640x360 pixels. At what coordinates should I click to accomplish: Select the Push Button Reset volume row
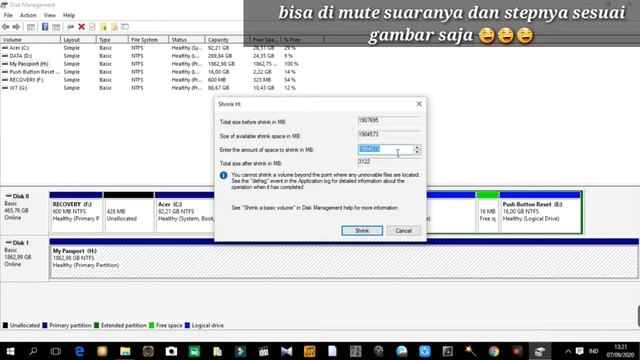150,72
